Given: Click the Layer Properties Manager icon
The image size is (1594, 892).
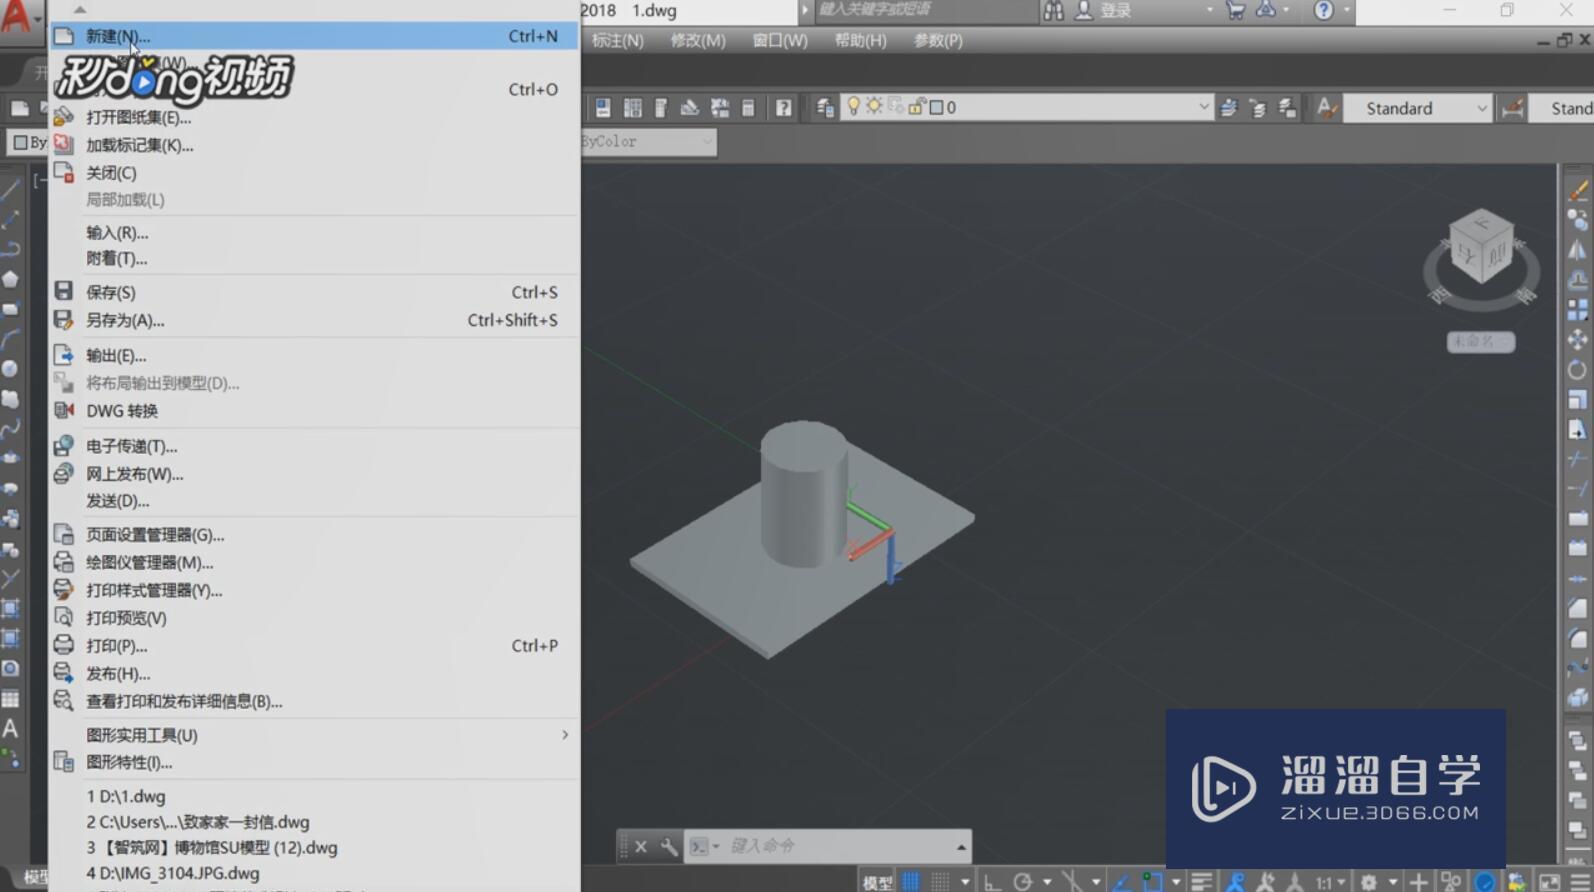Looking at the screenshot, I should click(x=824, y=107).
